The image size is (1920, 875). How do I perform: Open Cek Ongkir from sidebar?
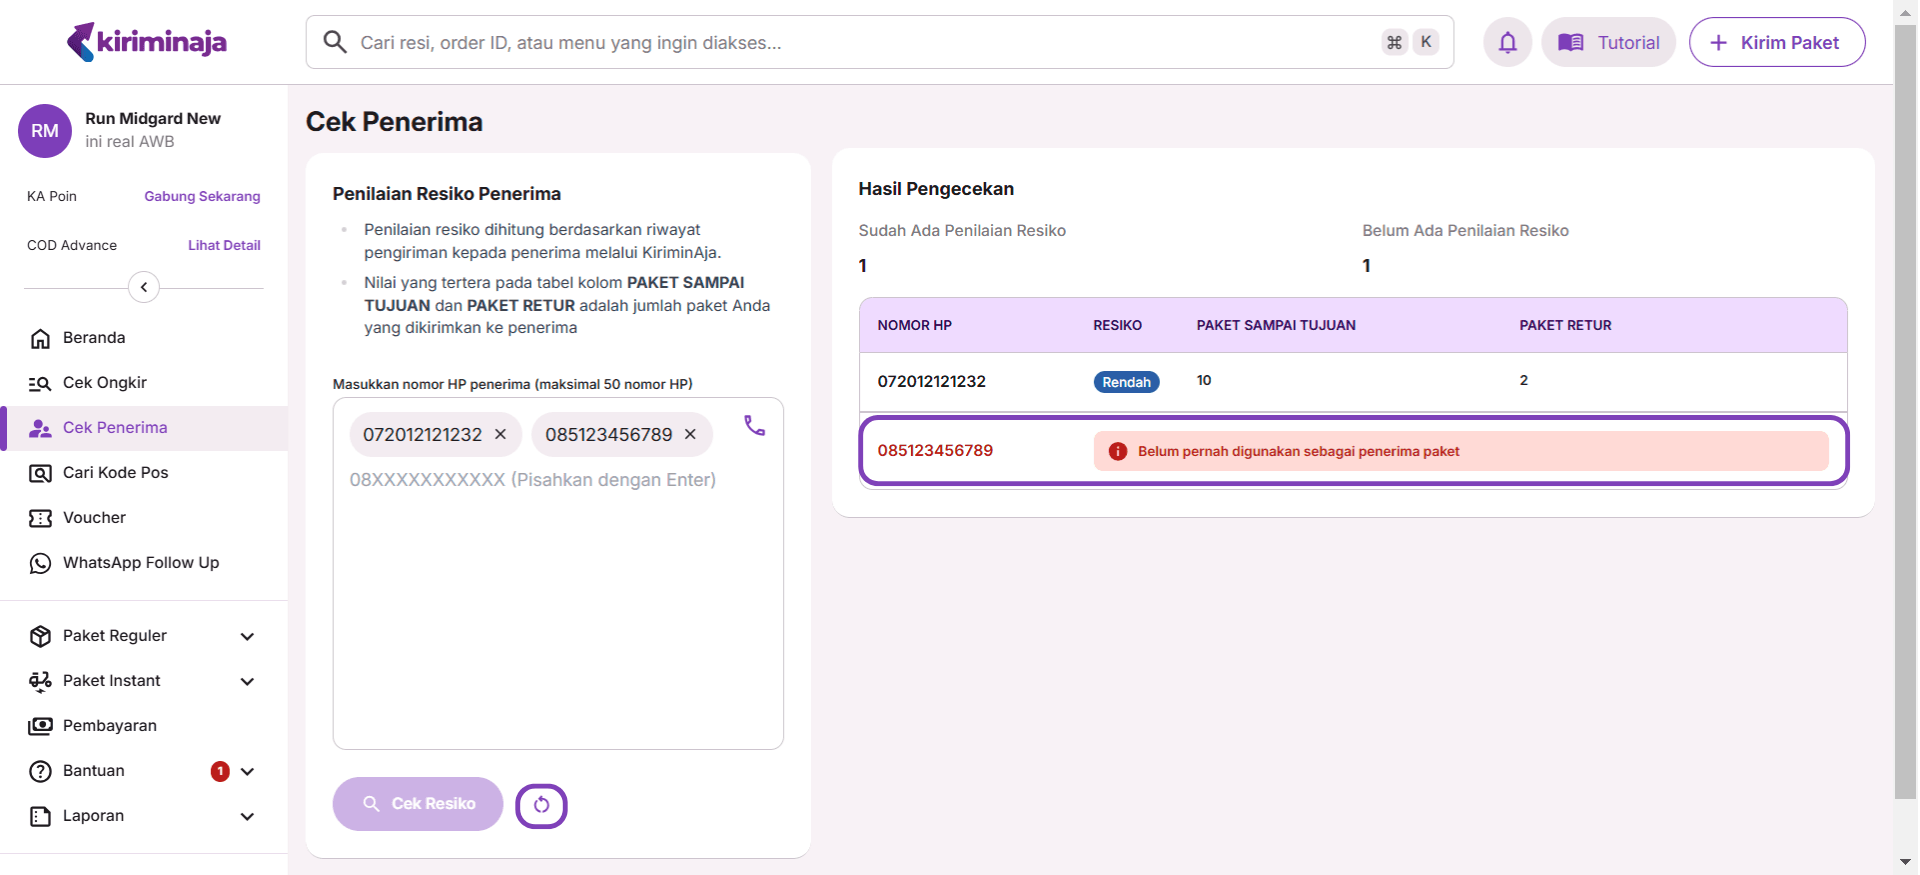tap(105, 383)
